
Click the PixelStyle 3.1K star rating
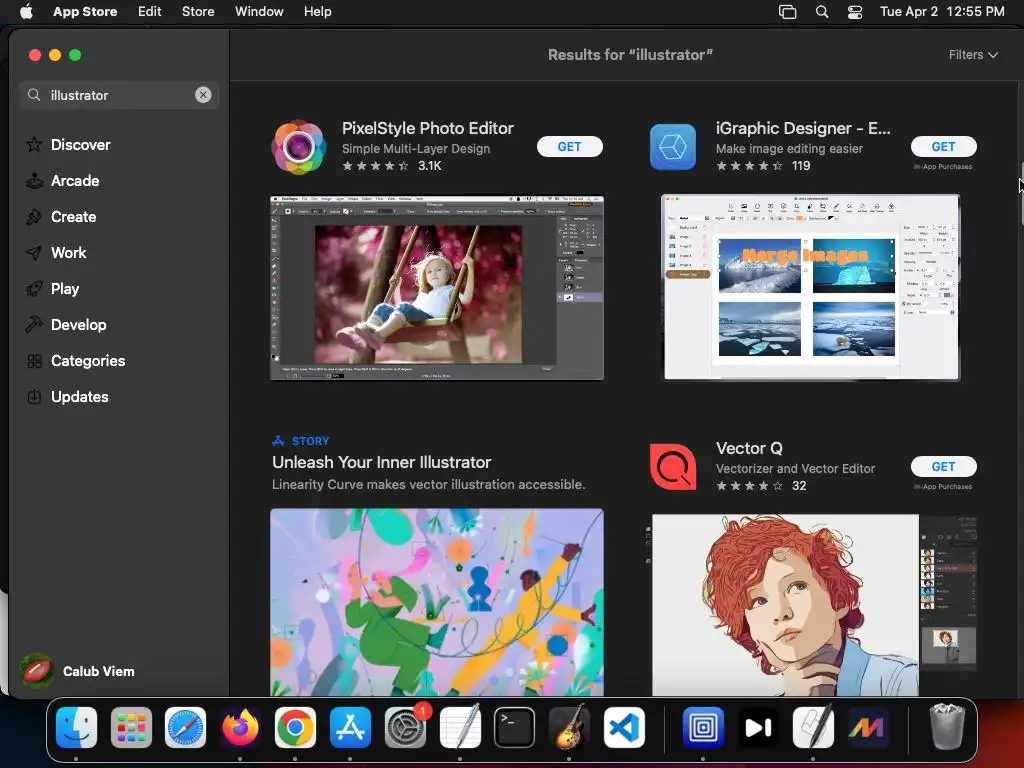[392, 166]
